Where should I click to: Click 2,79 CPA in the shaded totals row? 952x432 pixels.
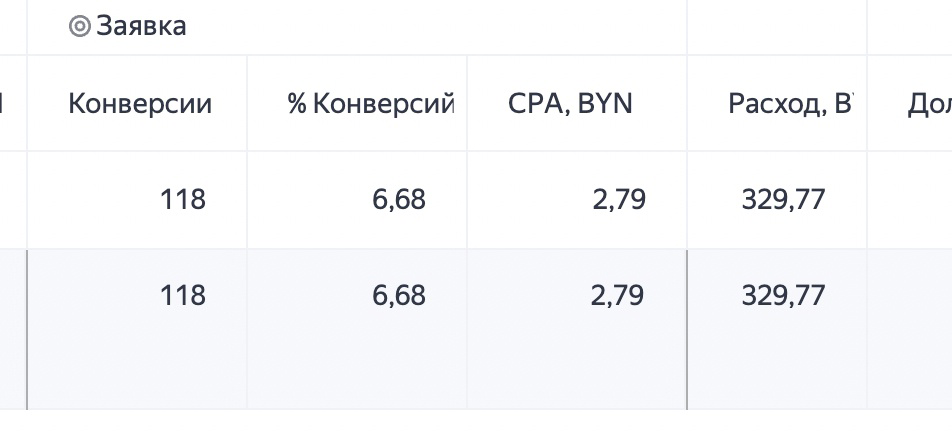[617, 296]
